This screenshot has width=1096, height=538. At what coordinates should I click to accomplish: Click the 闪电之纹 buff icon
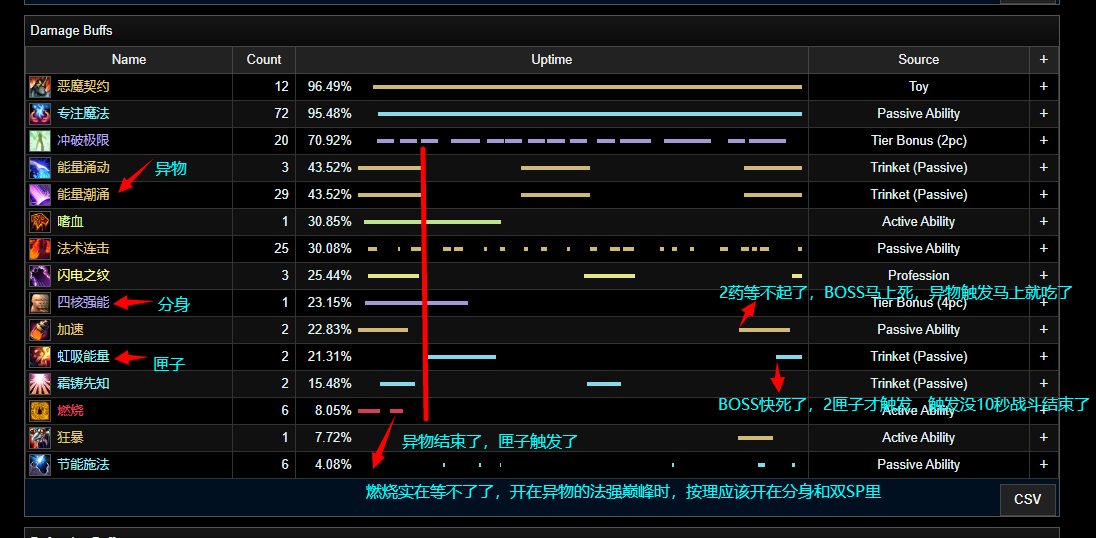click(39, 276)
